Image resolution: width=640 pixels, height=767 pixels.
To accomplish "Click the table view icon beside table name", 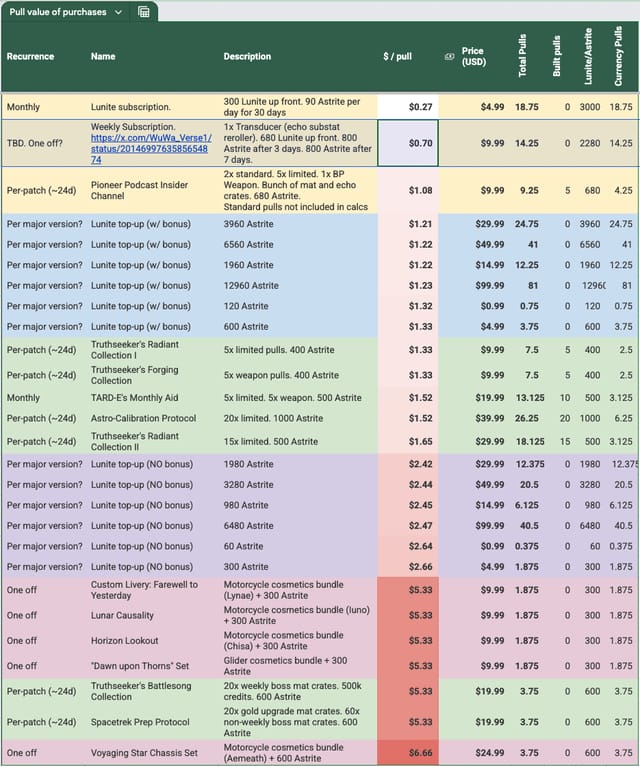I will pyautogui.click(x=143, y=12).
